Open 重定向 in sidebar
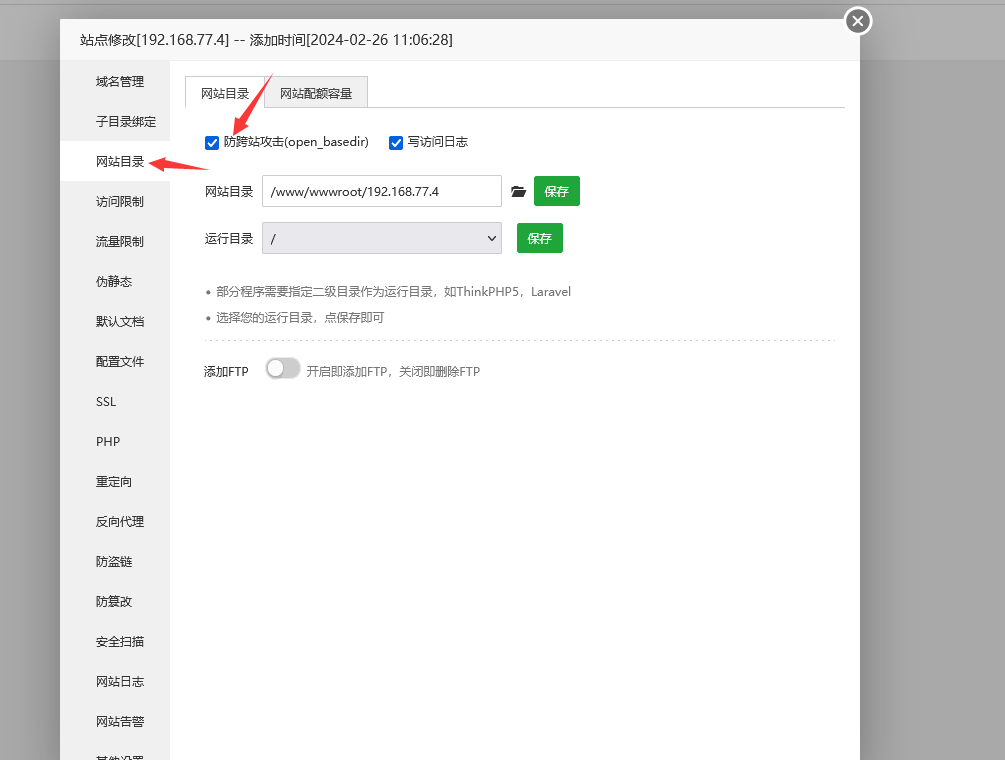 click(x=115, y=481)
